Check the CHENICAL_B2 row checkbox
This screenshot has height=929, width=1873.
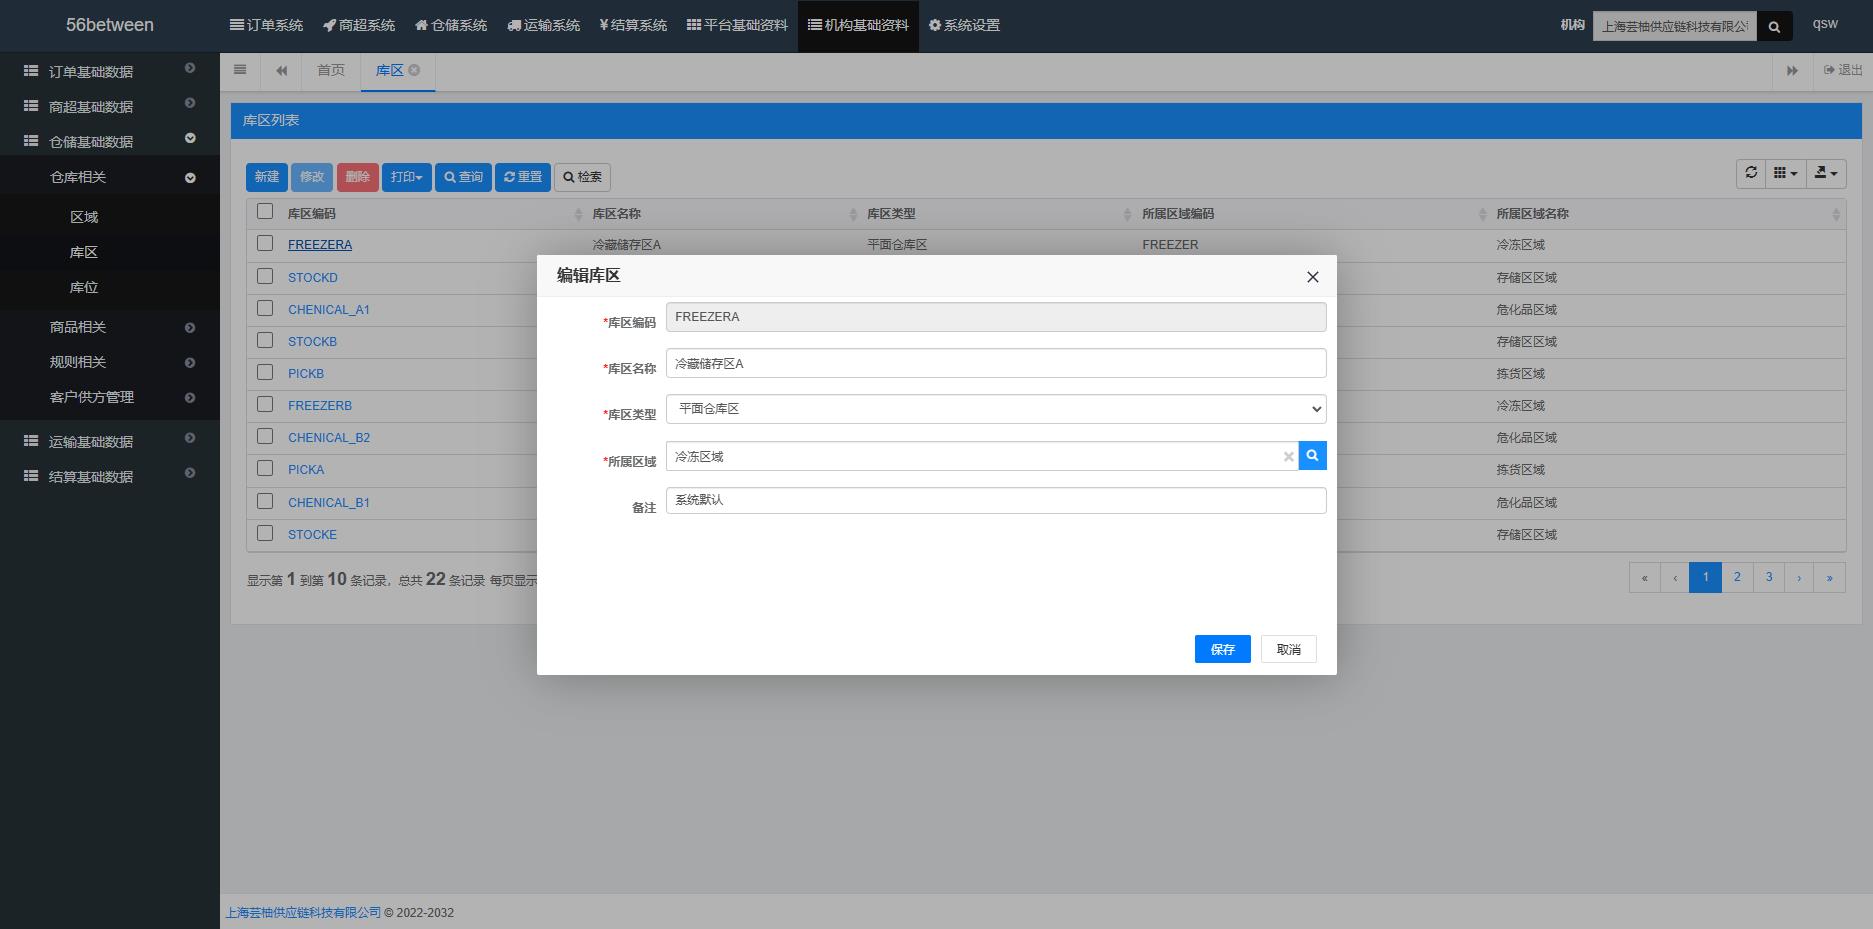click(265, 436)
